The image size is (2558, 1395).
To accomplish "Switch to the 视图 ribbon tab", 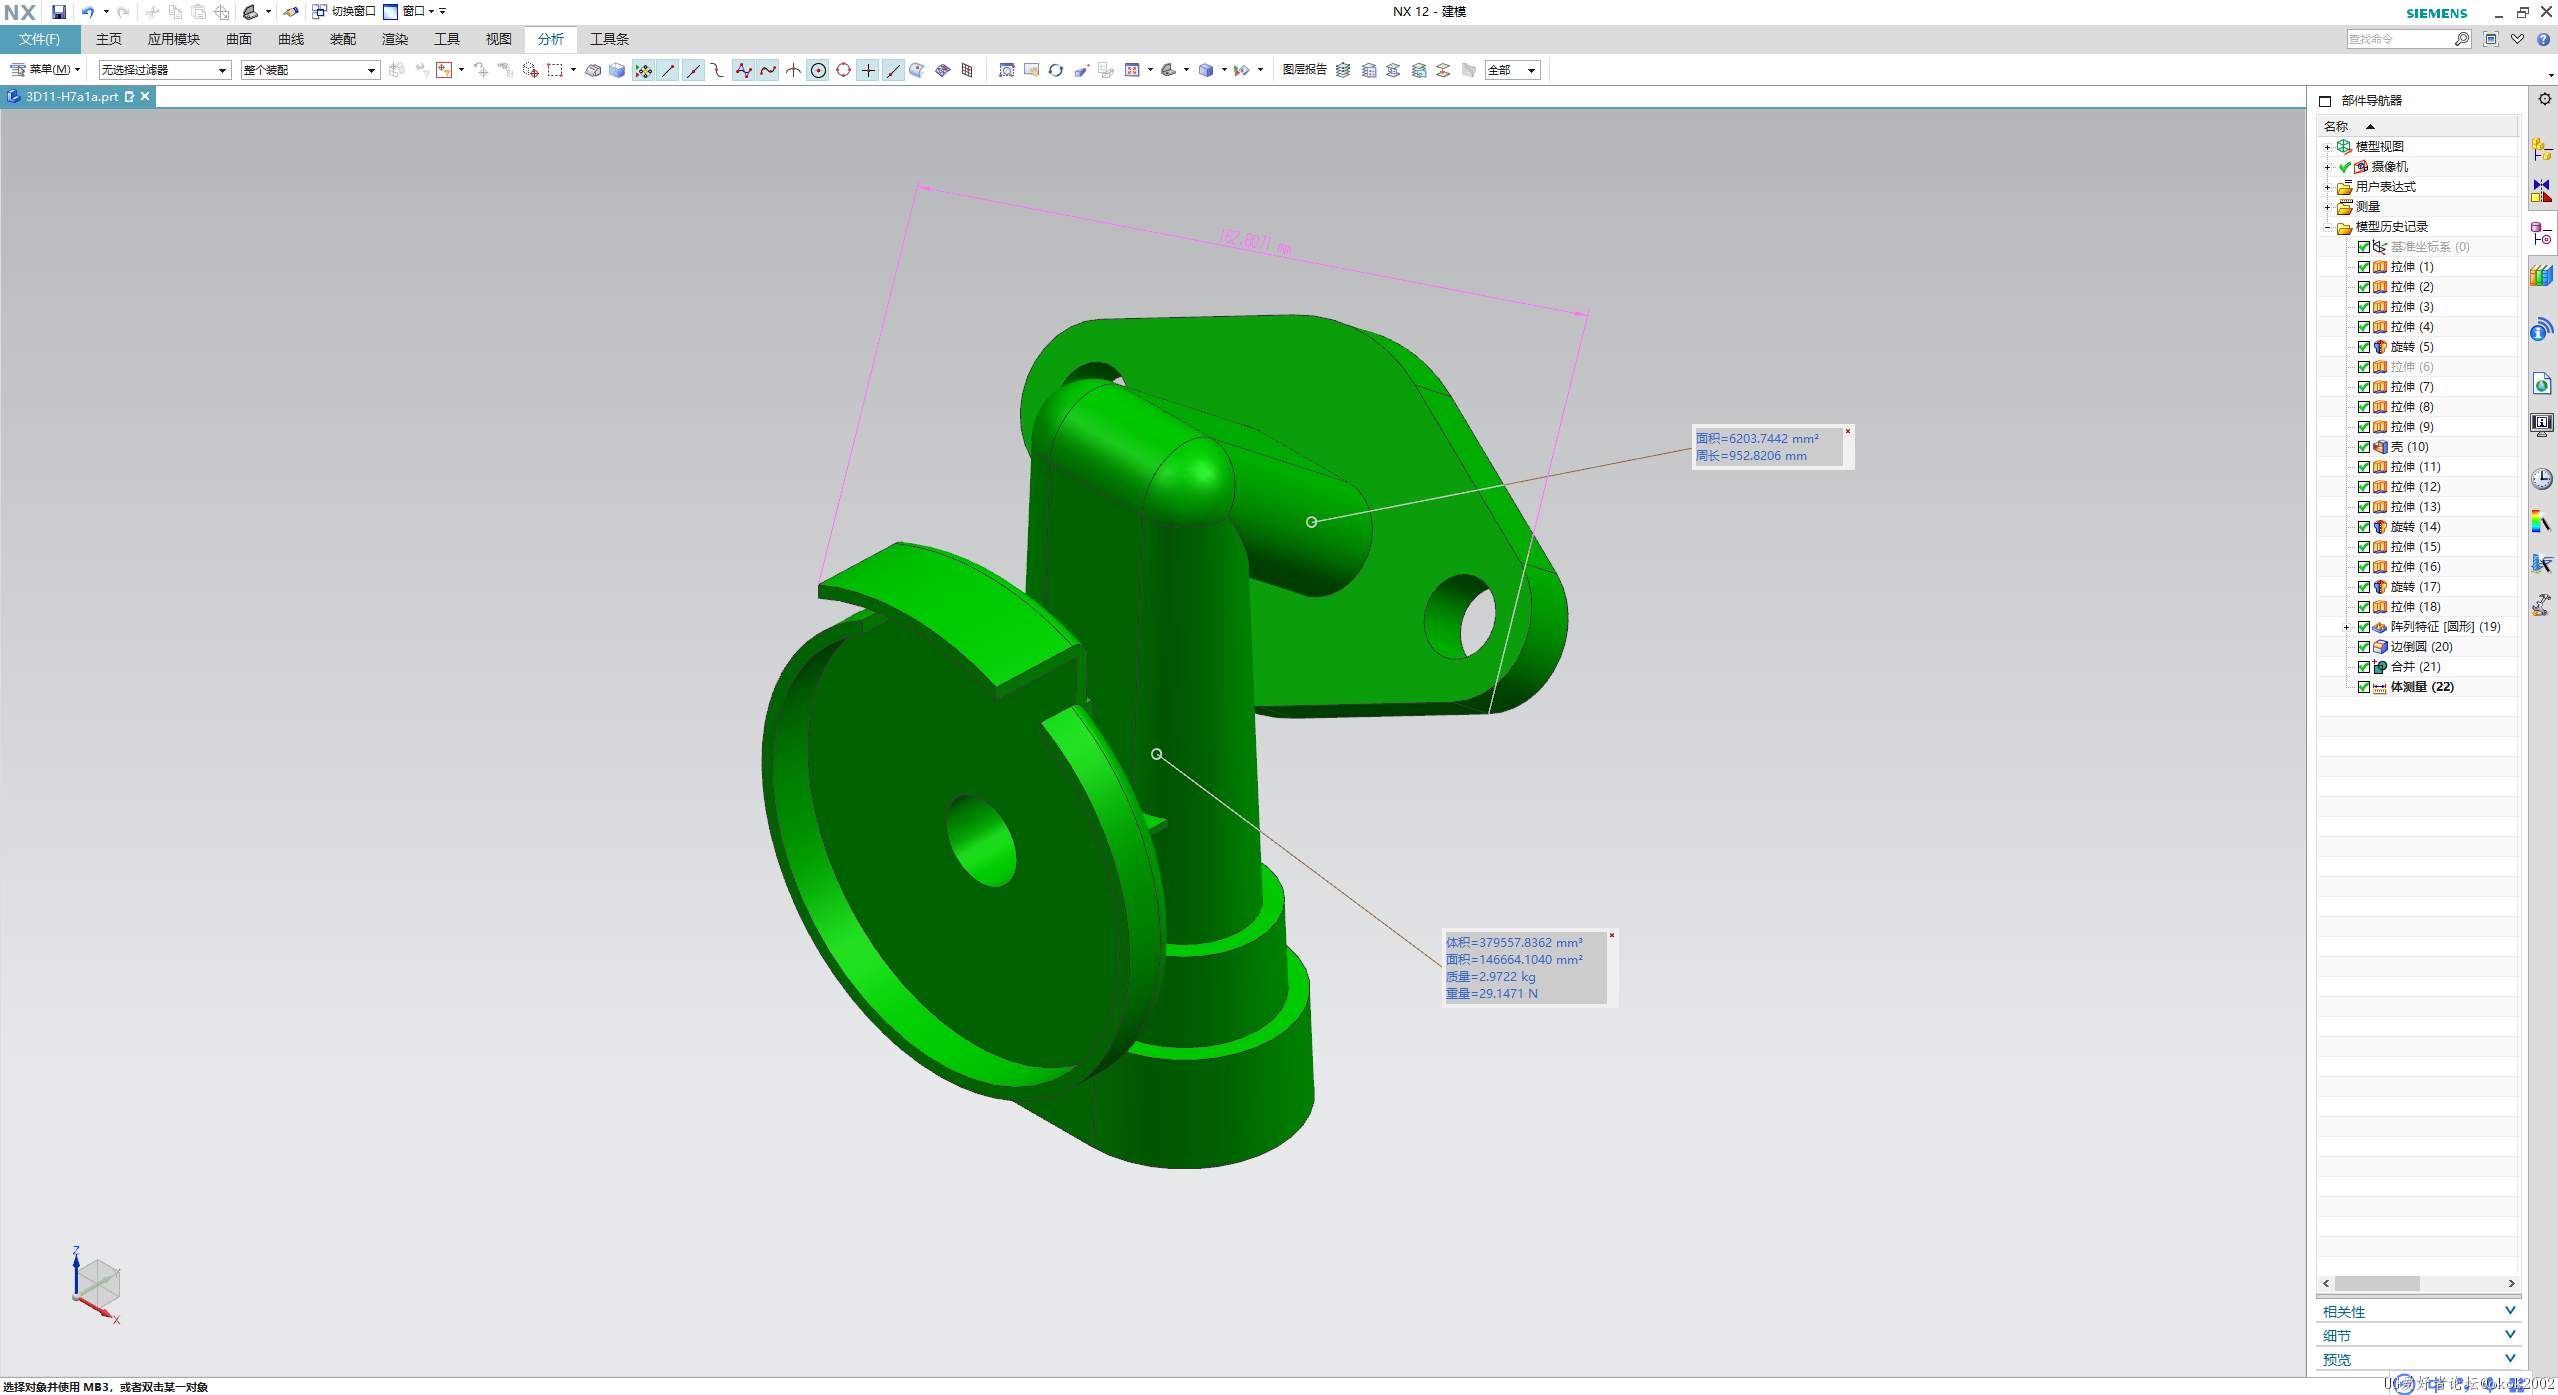I will coord(499,39).
